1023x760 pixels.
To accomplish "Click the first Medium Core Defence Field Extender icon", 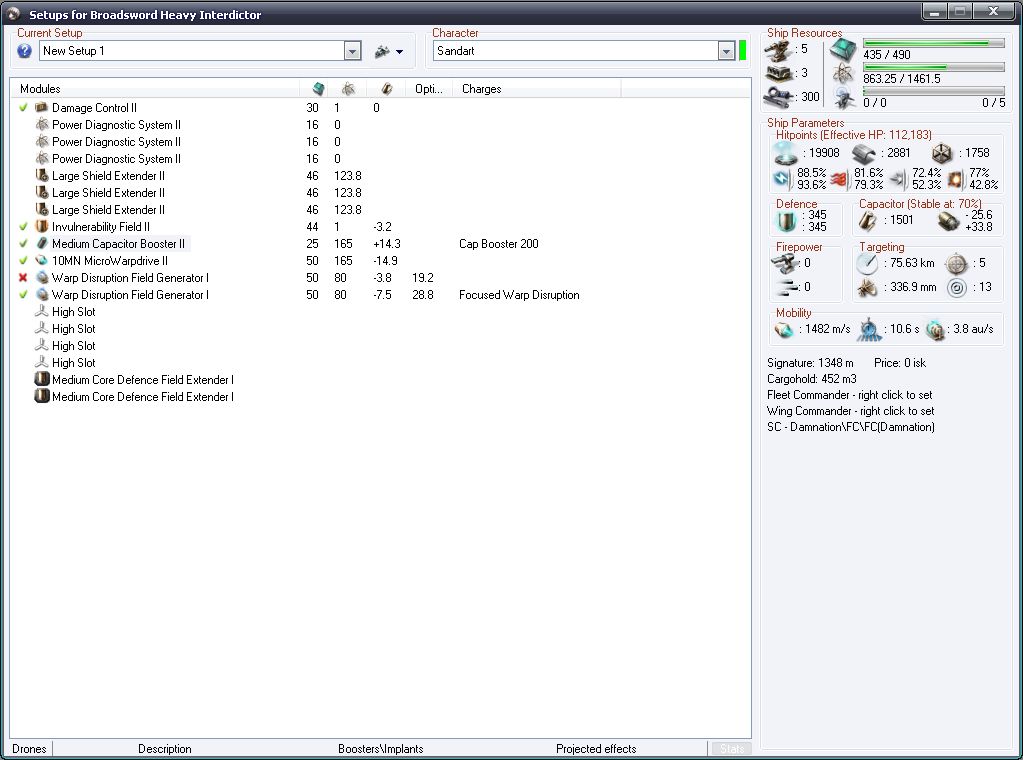I will click(x=42, y=379).
